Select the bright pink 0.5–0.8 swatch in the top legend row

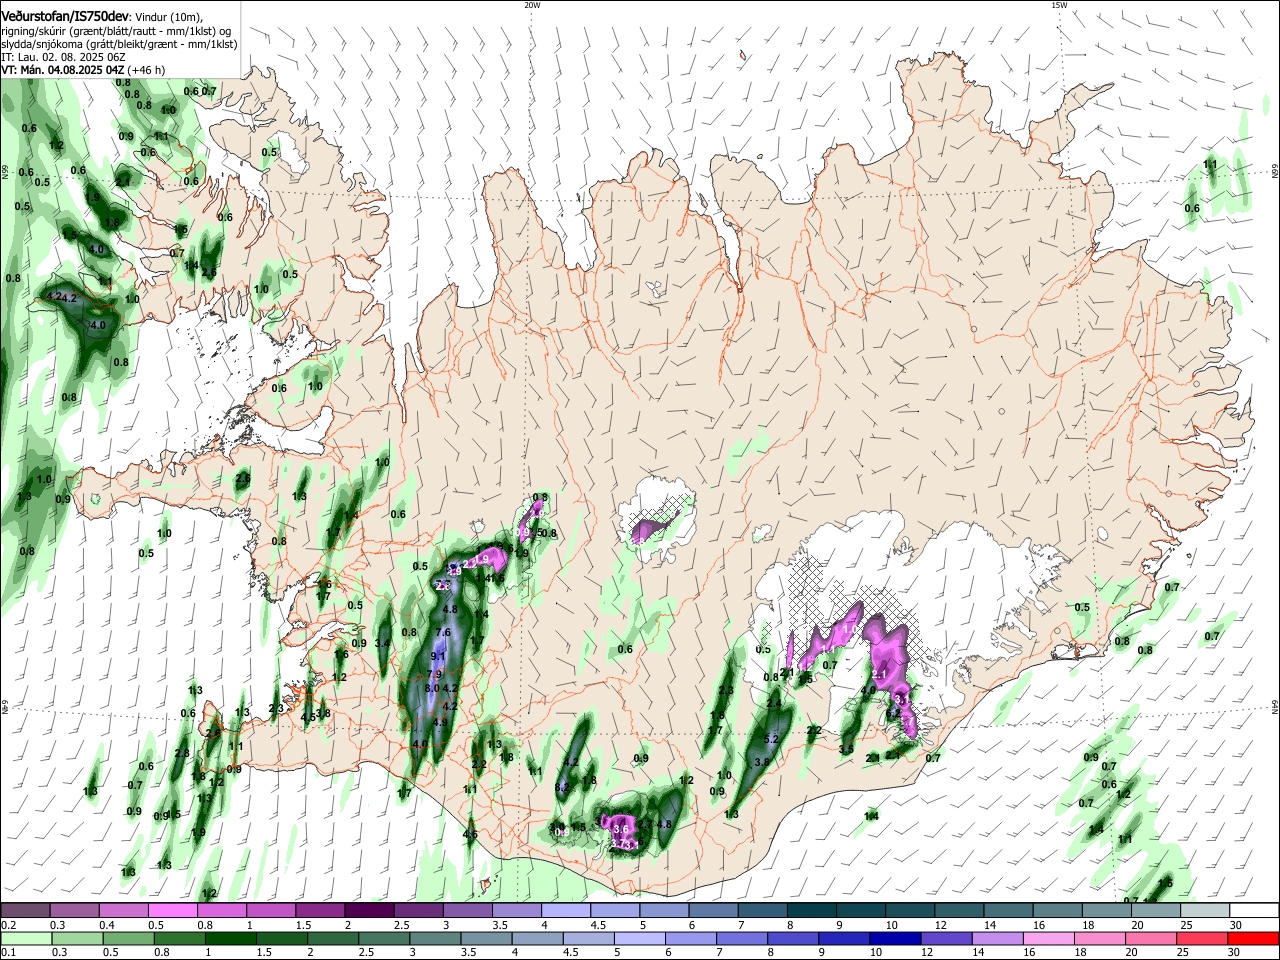[172, 911]
